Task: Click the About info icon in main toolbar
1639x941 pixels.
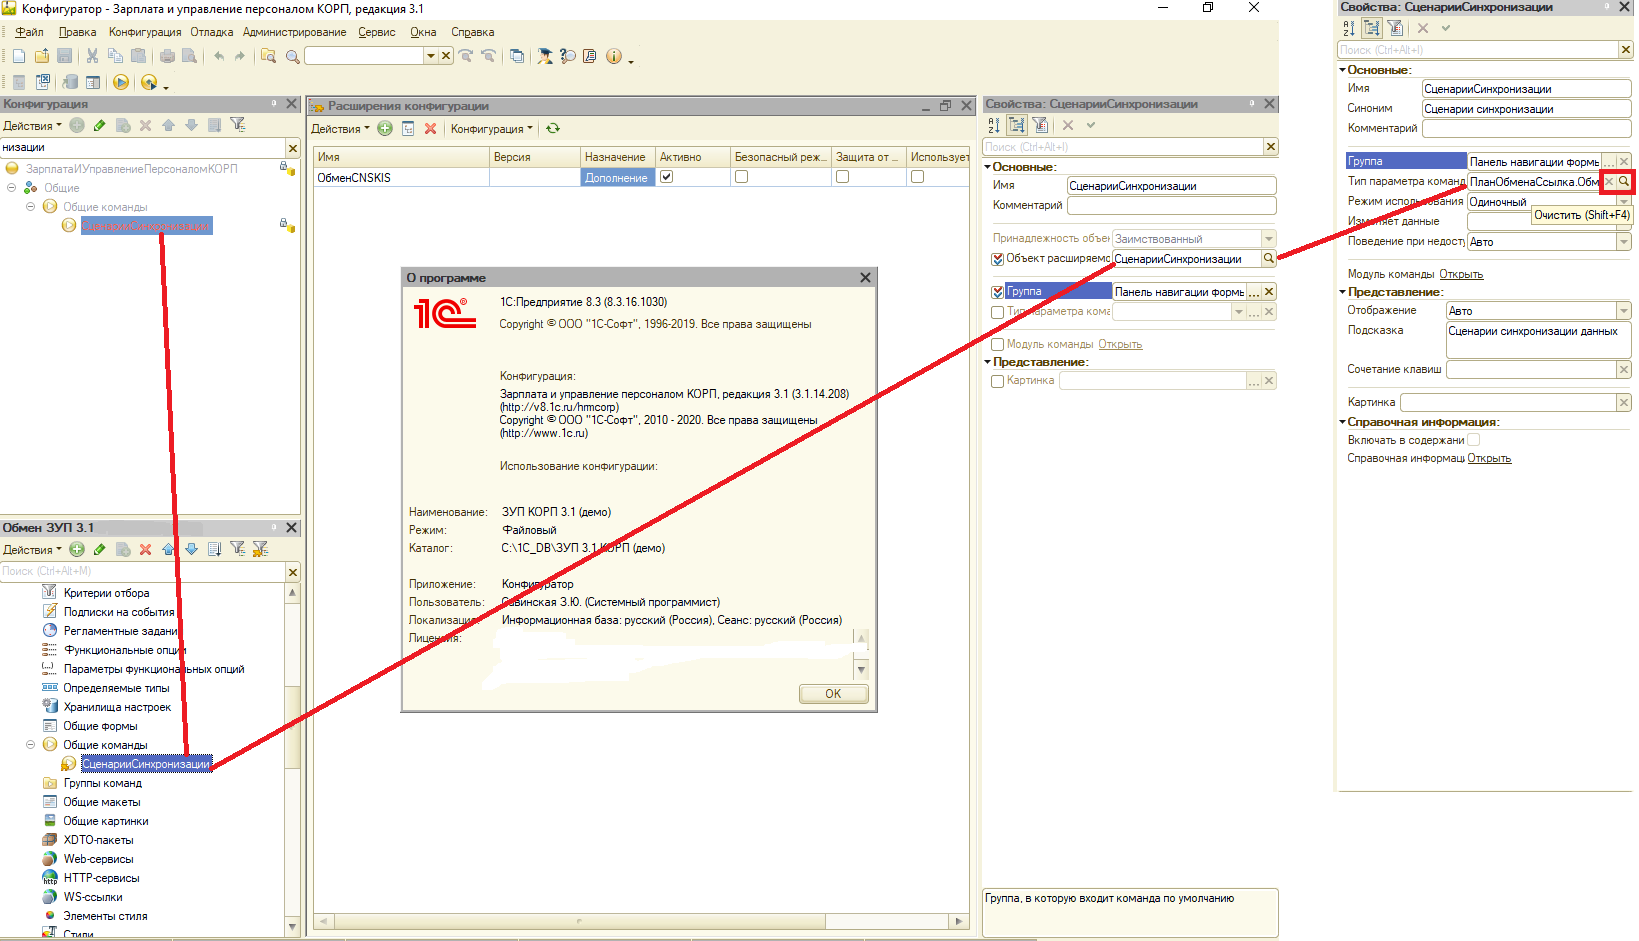Action: [614, 56]
